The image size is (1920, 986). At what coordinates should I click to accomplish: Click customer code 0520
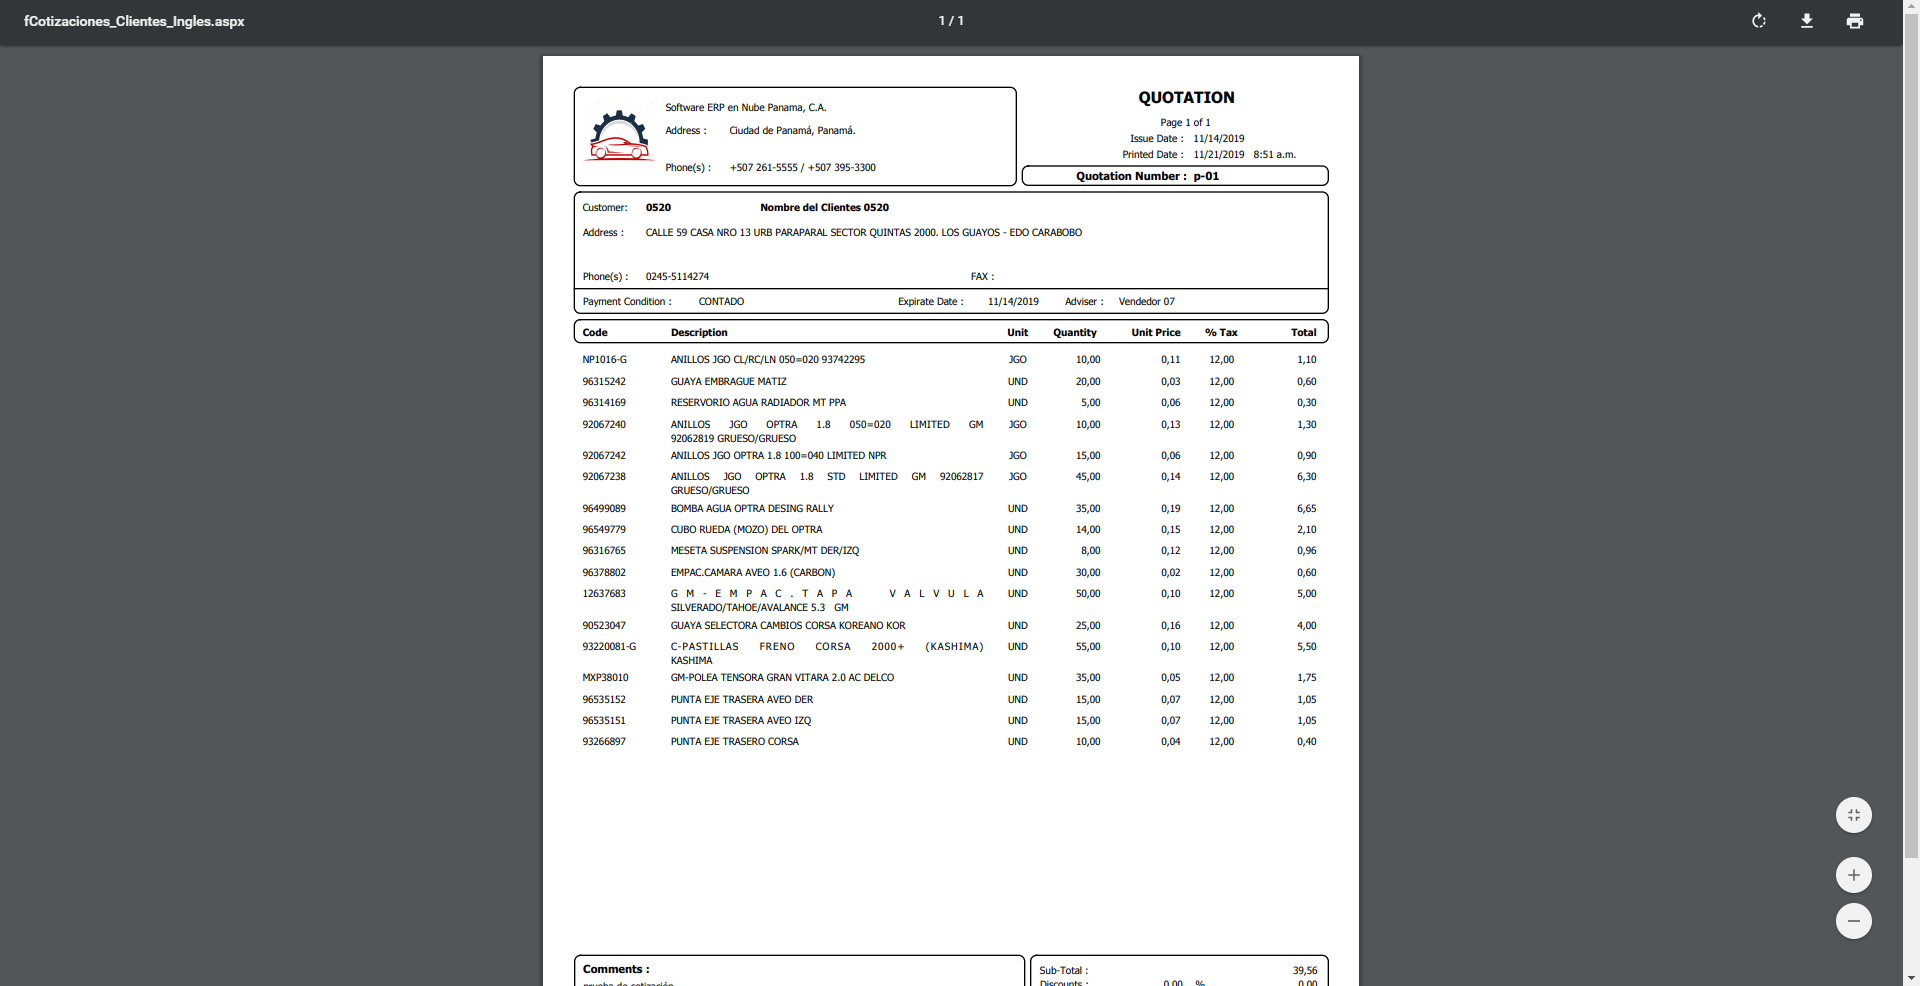pyautogui.click(x=658, y=207)
